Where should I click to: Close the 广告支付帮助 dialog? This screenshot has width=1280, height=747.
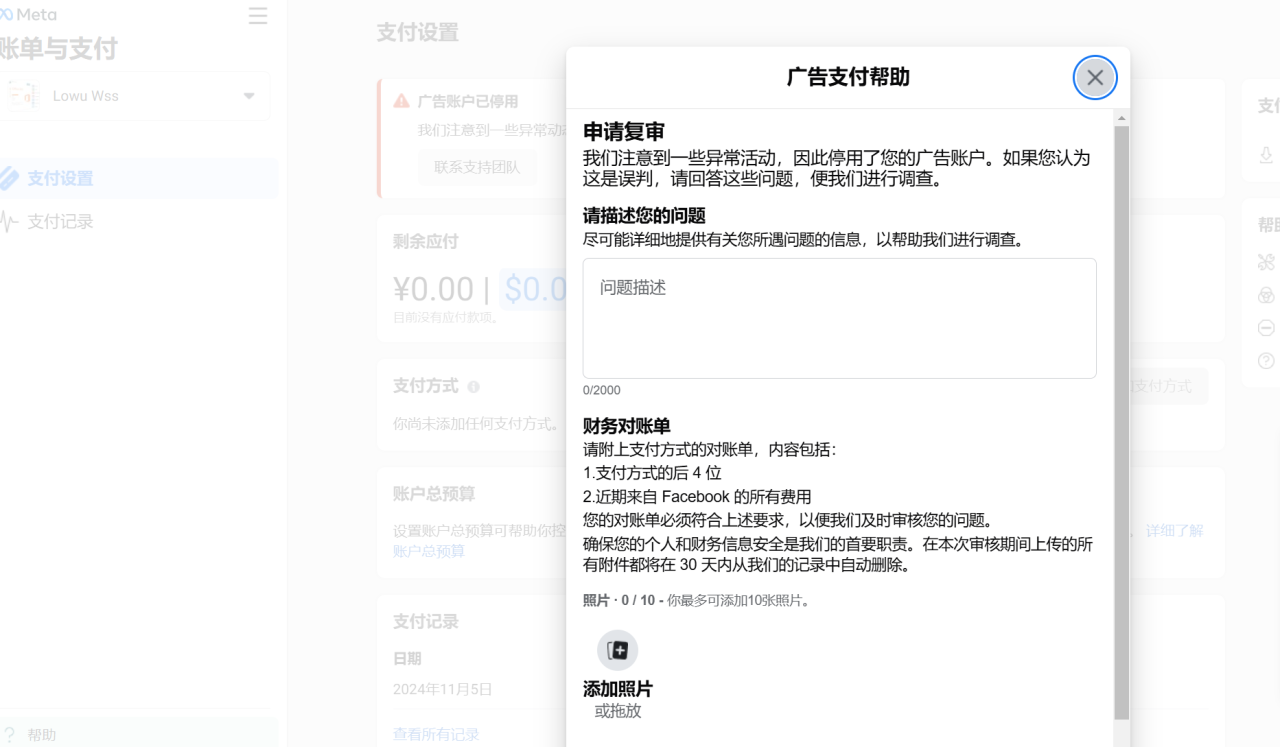click(1095, 78)
